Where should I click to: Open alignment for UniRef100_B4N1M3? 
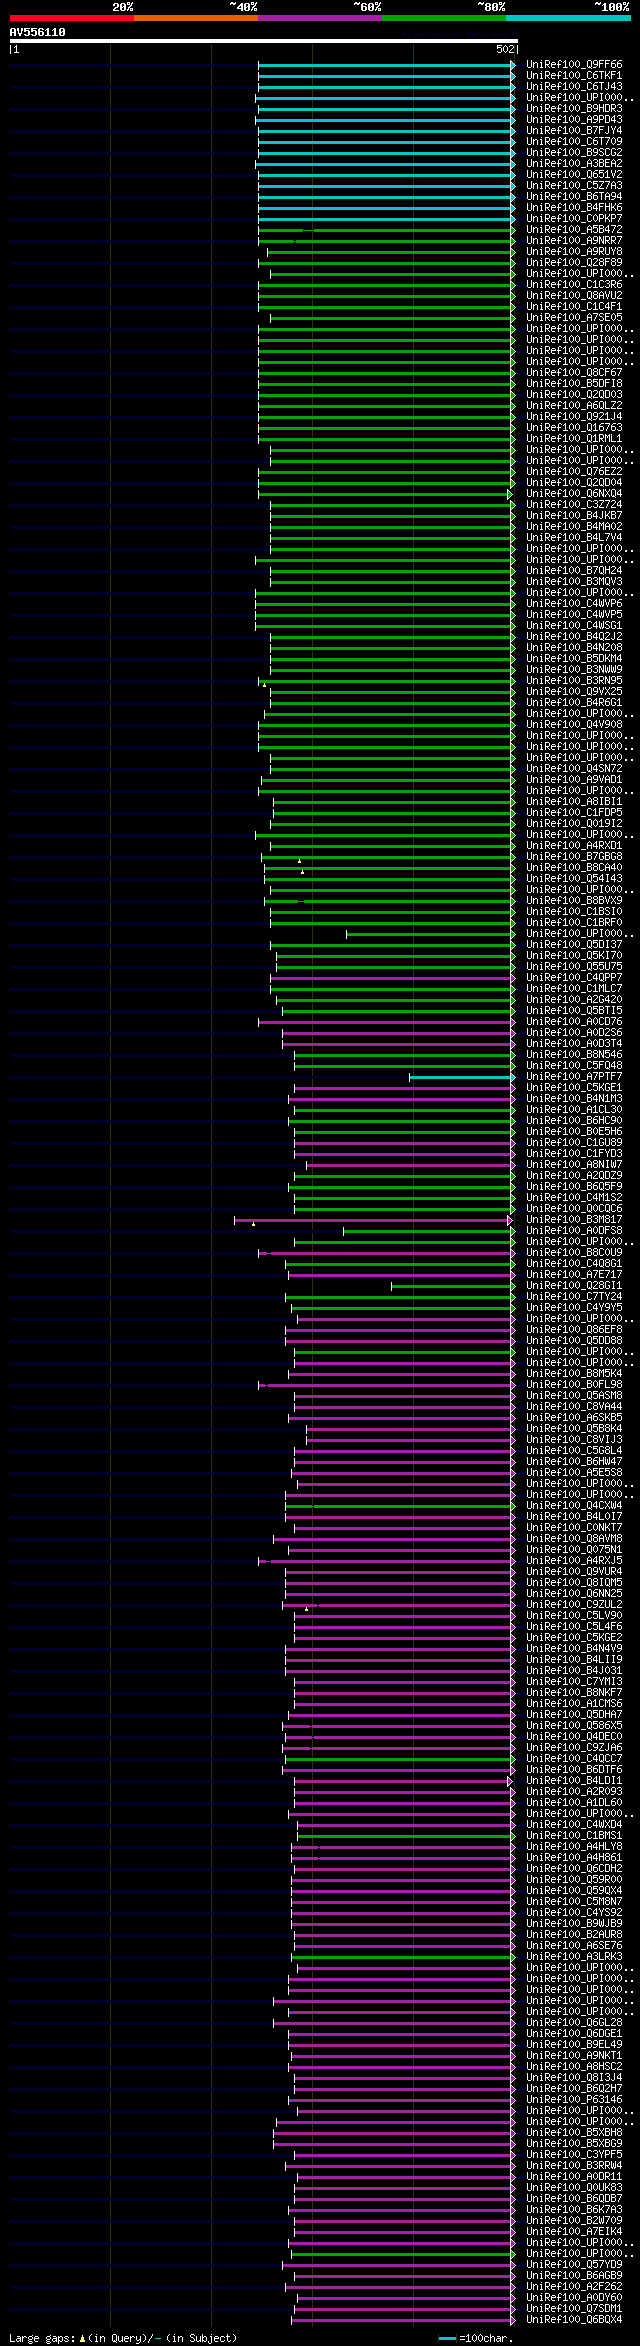click(574, 1099)
